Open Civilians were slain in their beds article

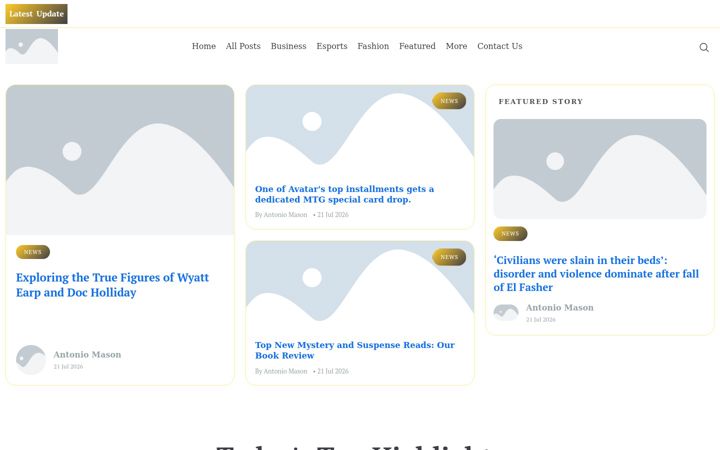click(x=596, y=274)
